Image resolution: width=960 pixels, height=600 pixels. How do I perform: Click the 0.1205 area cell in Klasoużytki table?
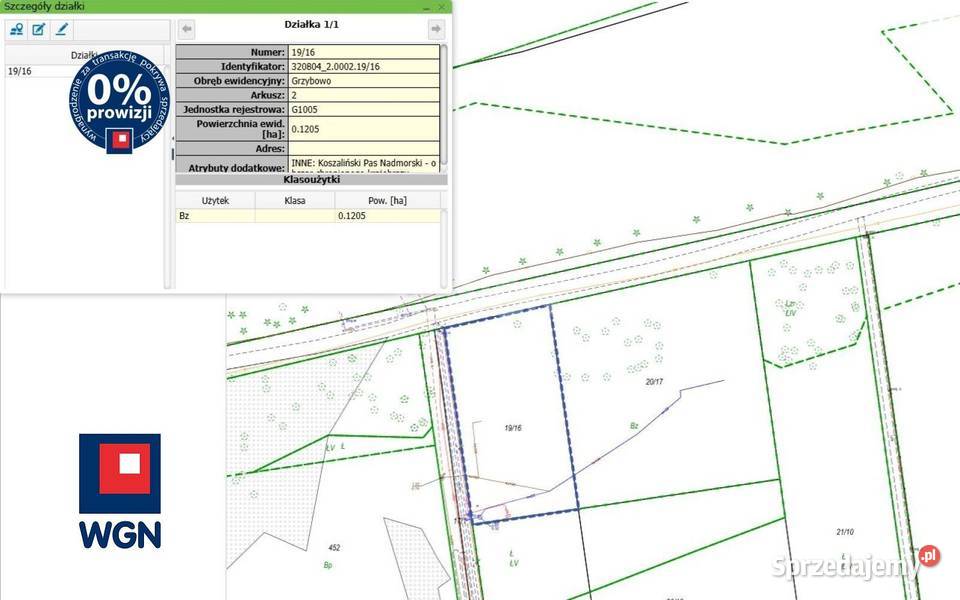387,216
